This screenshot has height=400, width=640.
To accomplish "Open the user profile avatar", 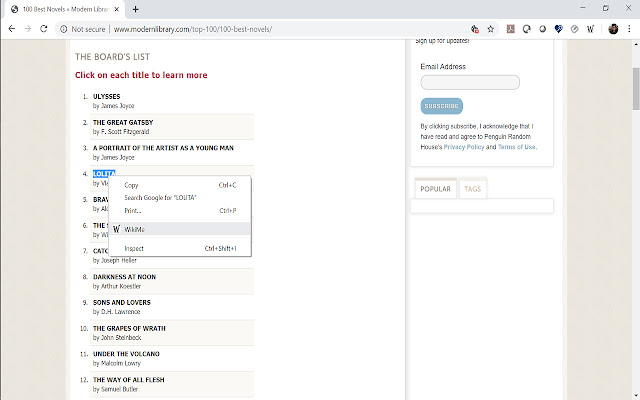I will pos(613,29).
